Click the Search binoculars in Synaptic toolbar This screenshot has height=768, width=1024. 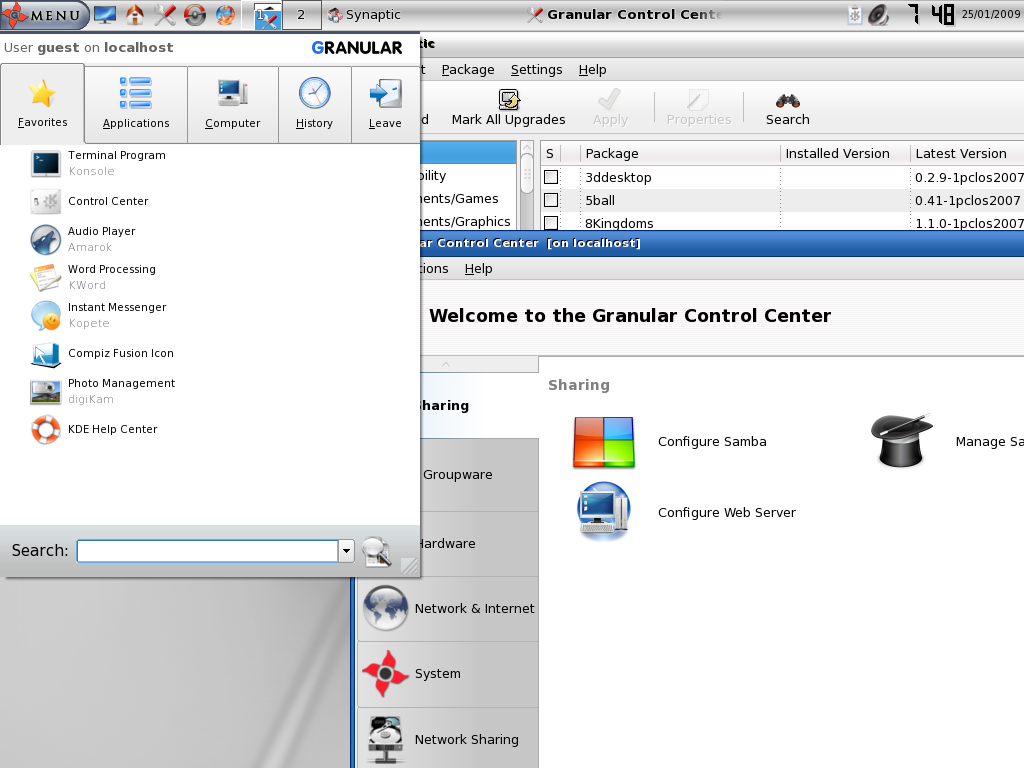(788, 108)
